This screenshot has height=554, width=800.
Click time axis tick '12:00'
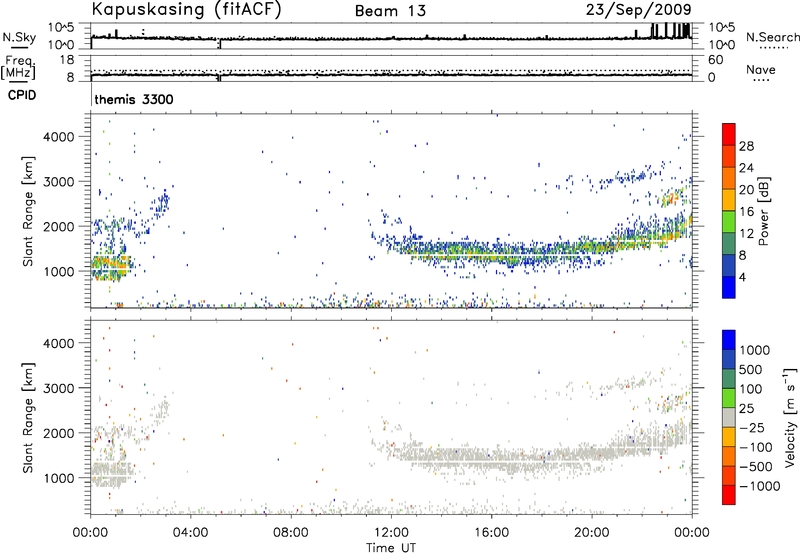pyautogui.click(x=391, y=533)
